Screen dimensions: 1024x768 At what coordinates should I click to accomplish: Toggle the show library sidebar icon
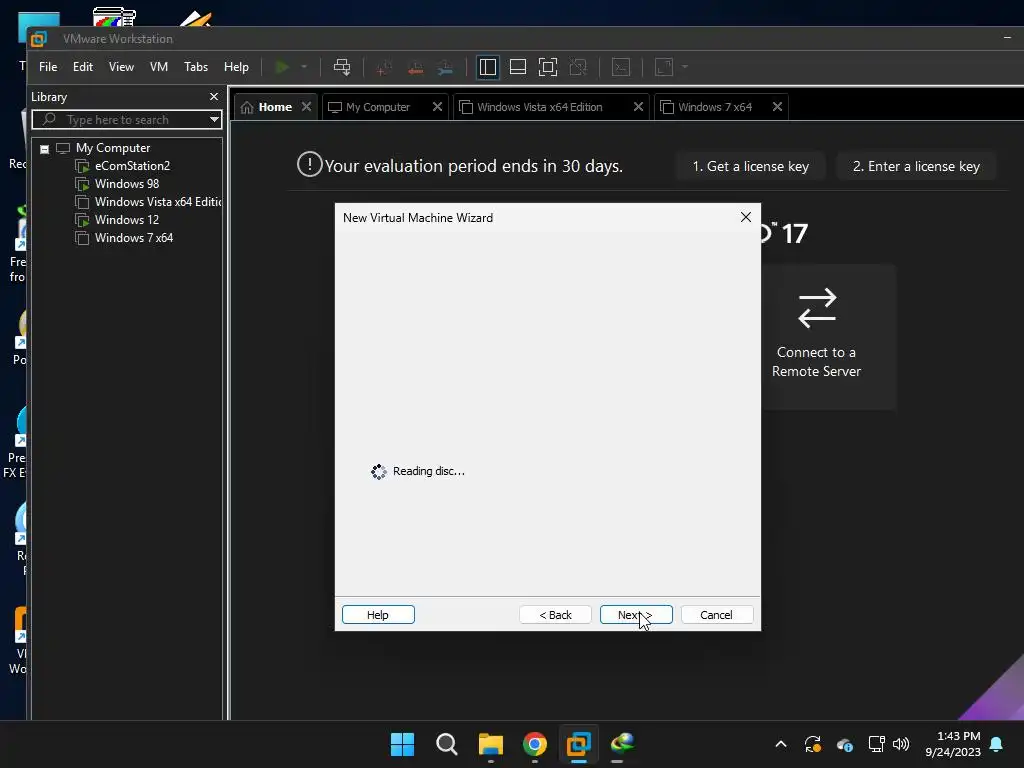click(487, 67)
